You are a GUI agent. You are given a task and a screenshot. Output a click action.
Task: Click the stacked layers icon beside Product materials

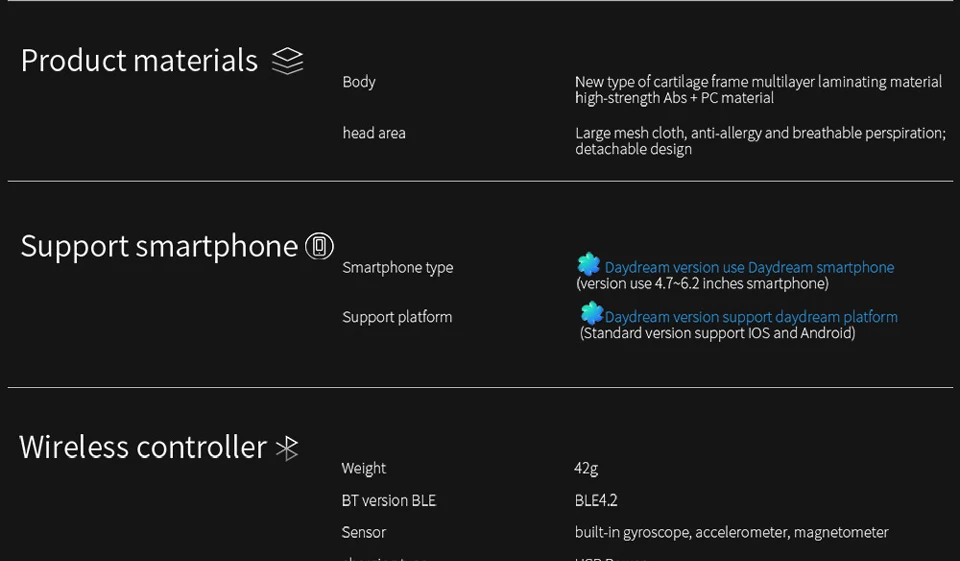(x=287, y=61)
